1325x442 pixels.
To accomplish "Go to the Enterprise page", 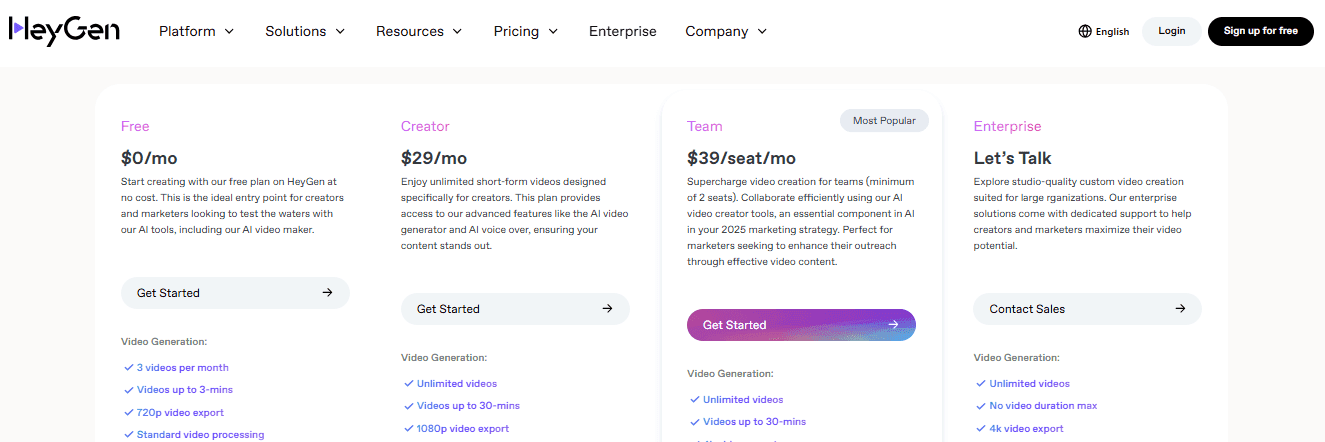I will pos(623,31).
